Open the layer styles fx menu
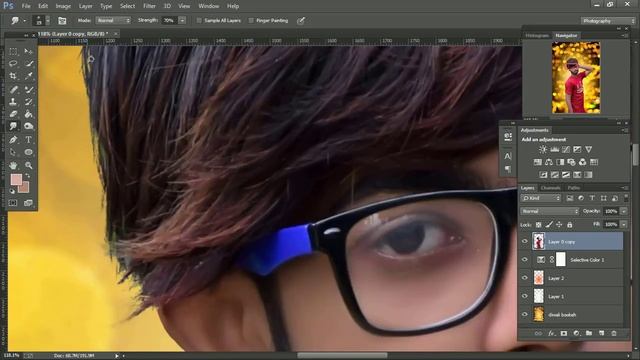 (551, 333)
